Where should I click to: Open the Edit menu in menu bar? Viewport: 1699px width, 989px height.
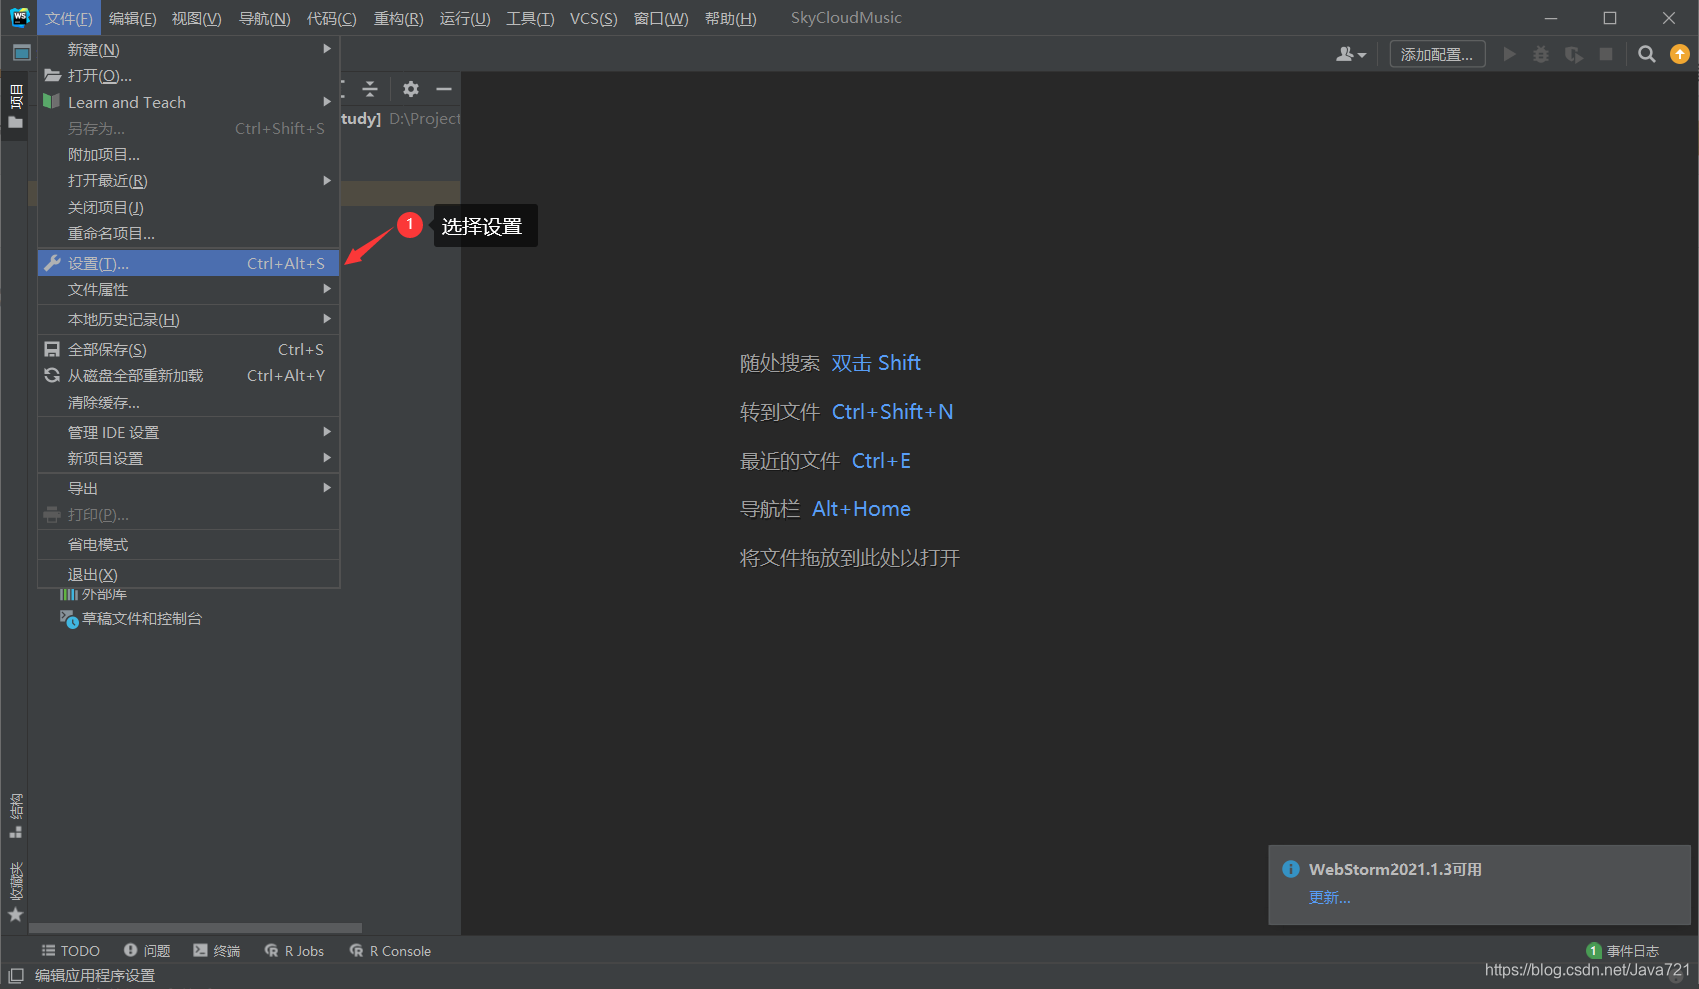point(132,18)
